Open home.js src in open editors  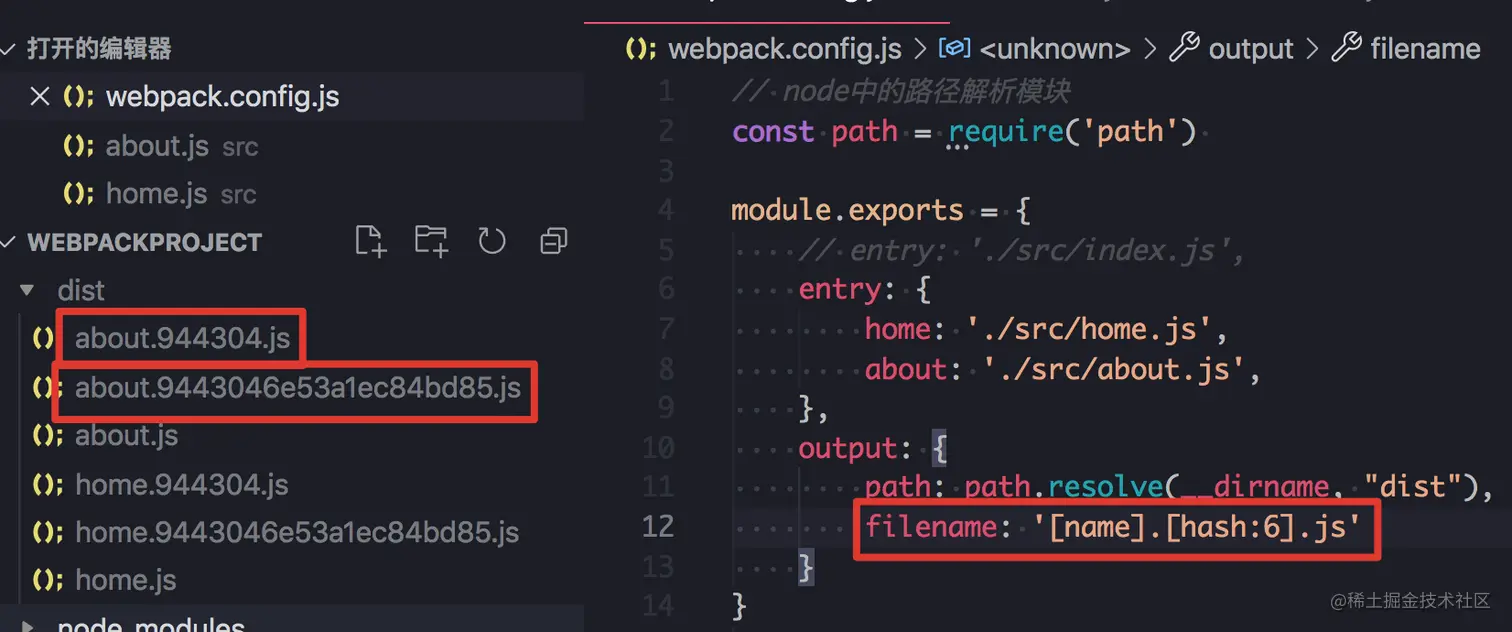click(181, 193)
